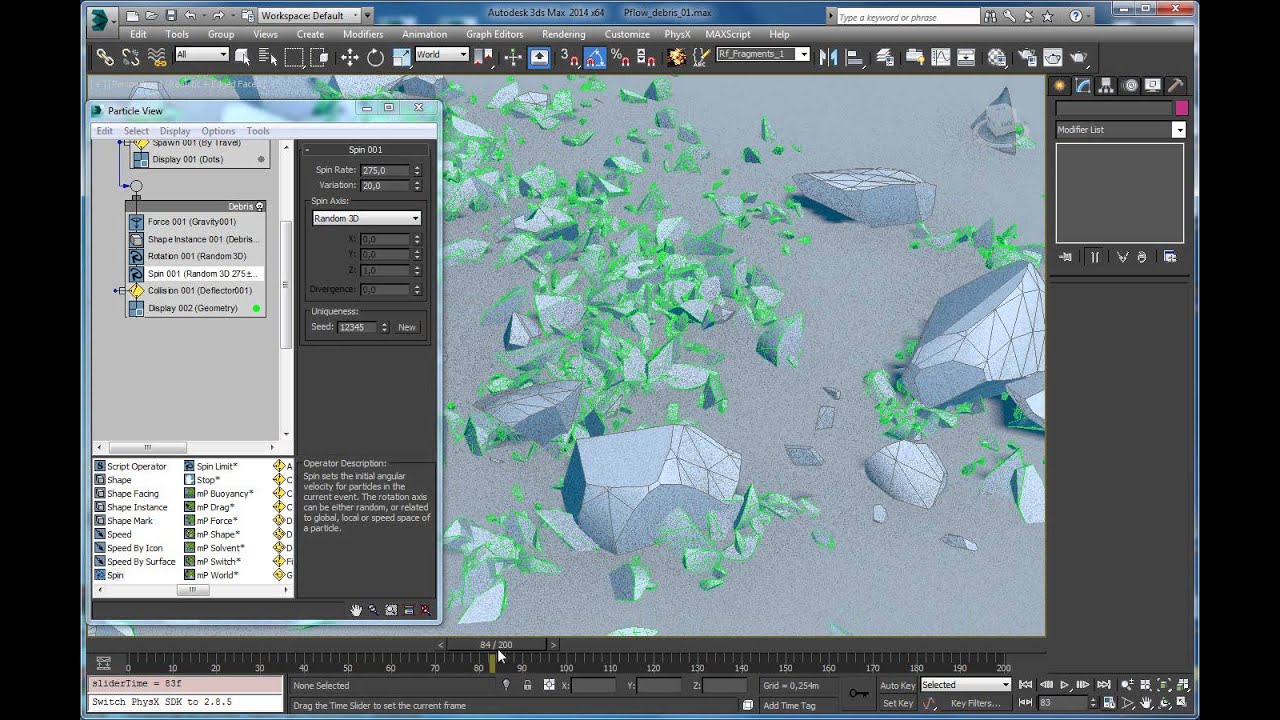Open Particle View Options menu
Image resolution: width=1280 pixels, height=720 pixels.
[218, 131]
